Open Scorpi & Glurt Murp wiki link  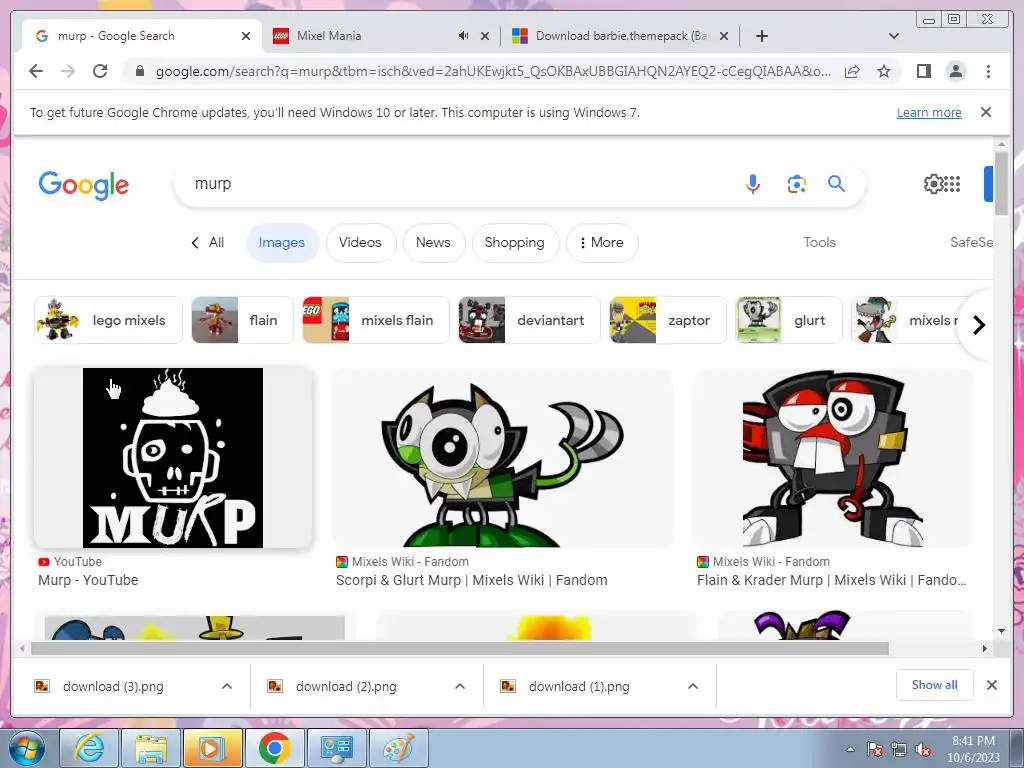(472, 580)
